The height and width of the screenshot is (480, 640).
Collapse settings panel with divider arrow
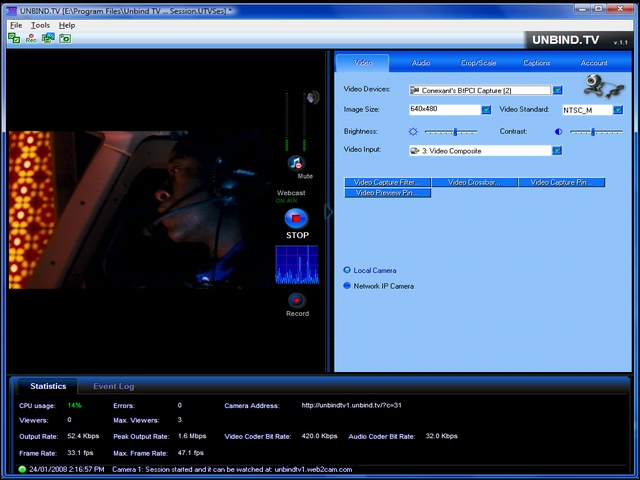point(328,212)
